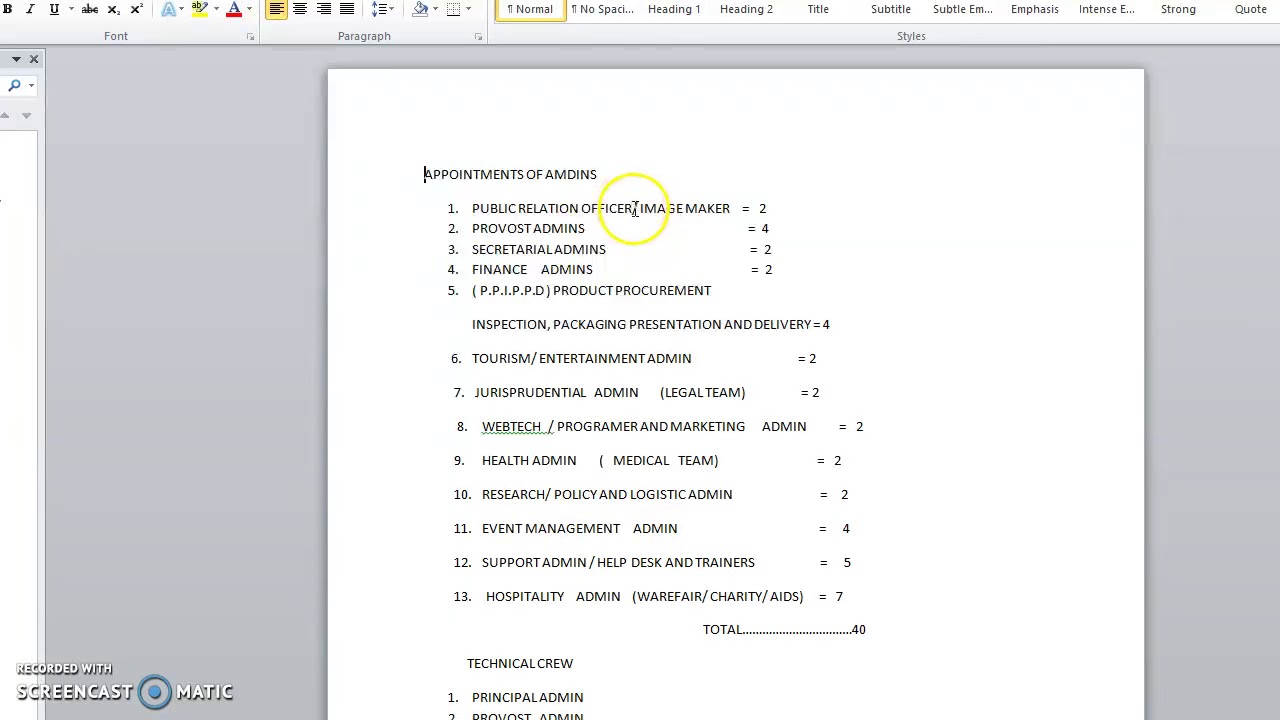Image resolution: width=1280 pixels, height=720 pixels.
Task: Apply Borders to paragraph
Action: [453, 9]
